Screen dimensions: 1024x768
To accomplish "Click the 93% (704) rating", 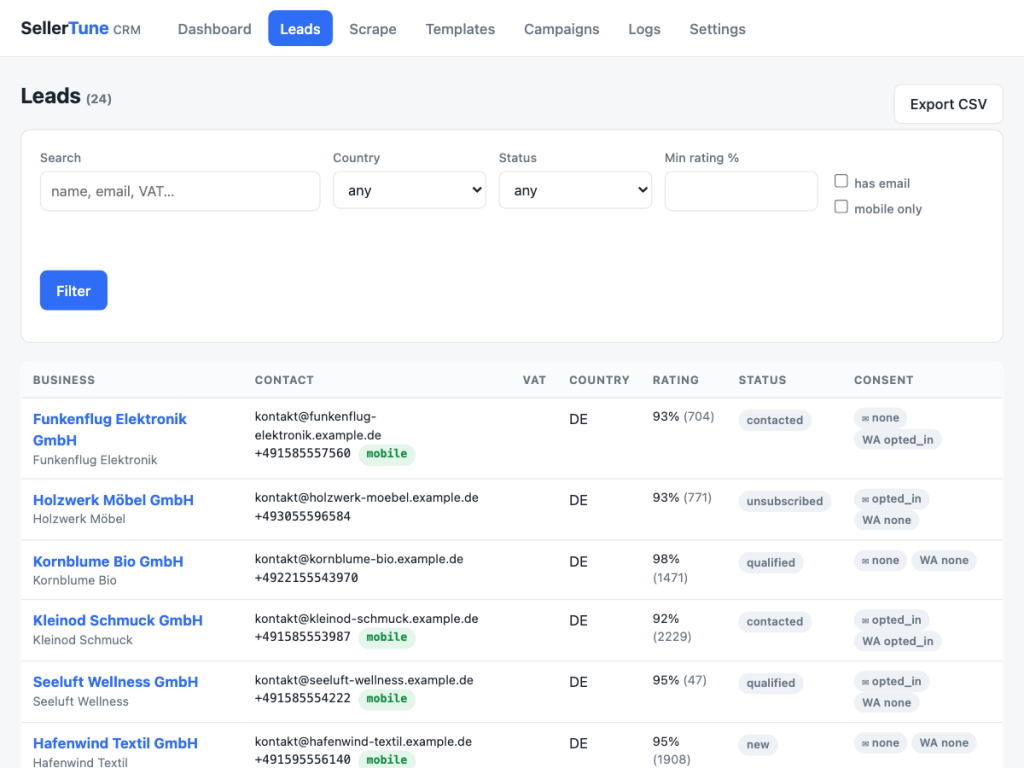I will coord(683,416).
